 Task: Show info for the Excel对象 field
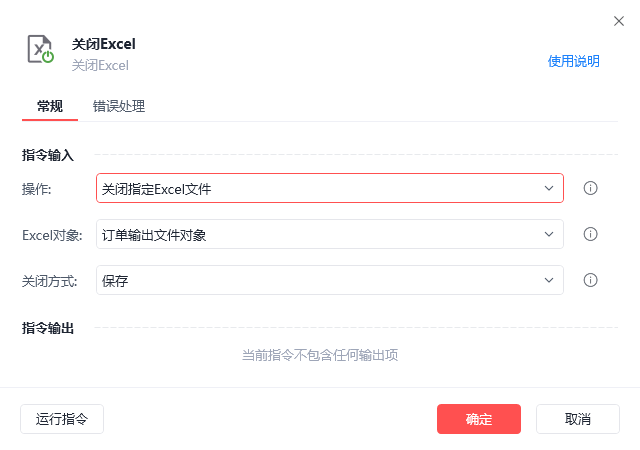pos(590,234)
